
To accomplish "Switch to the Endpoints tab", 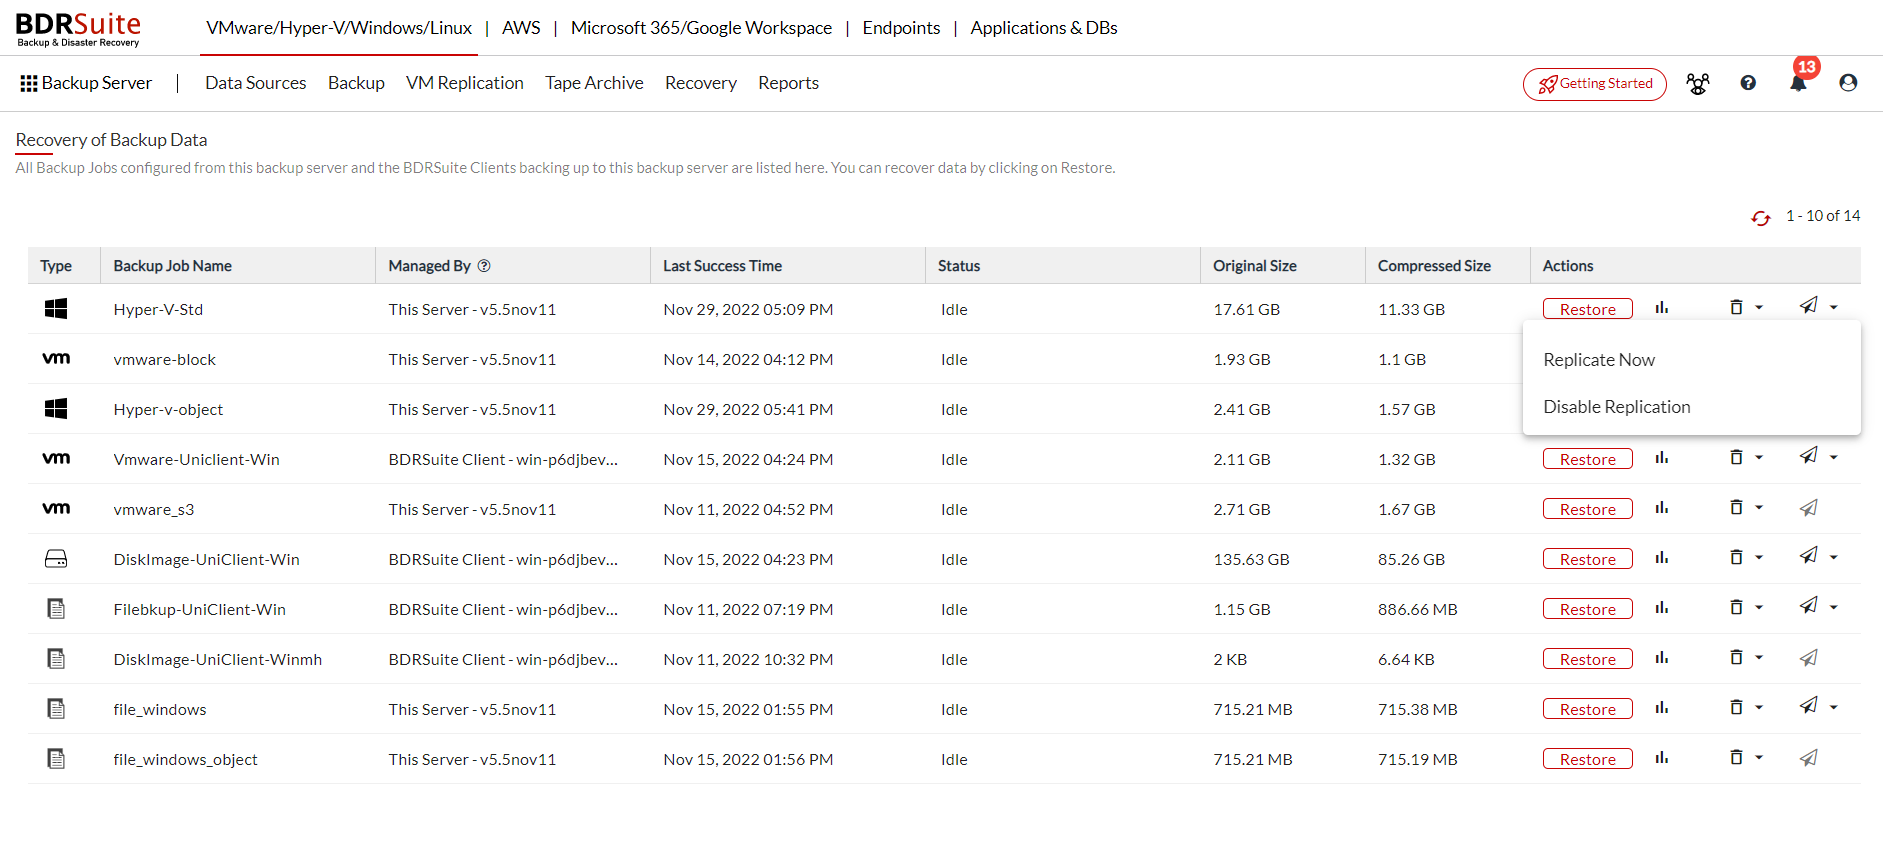I will 901,28.
